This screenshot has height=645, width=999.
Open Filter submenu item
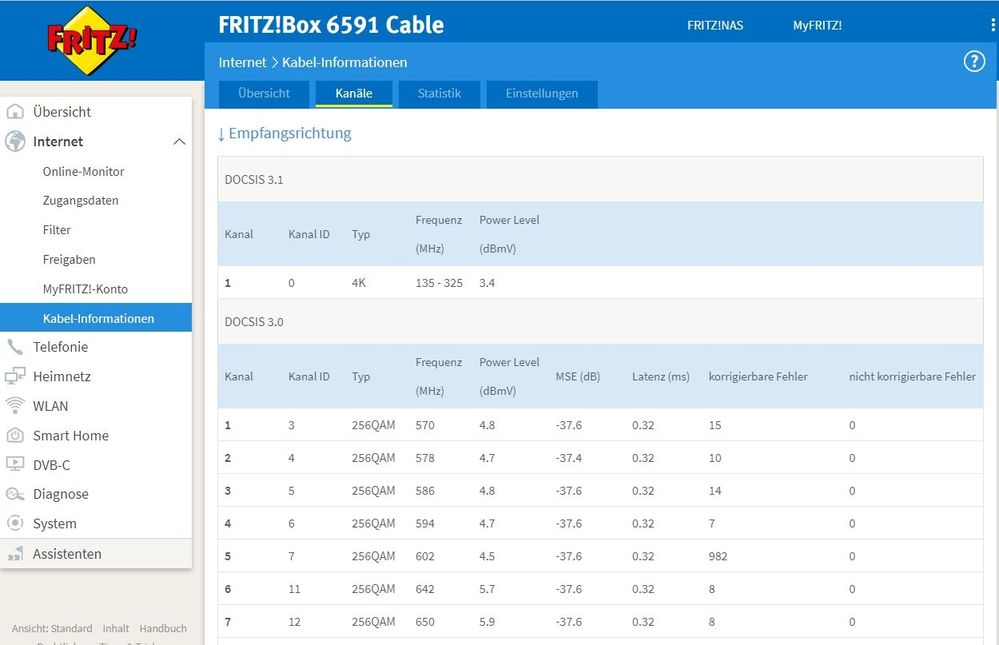[57, 230]
